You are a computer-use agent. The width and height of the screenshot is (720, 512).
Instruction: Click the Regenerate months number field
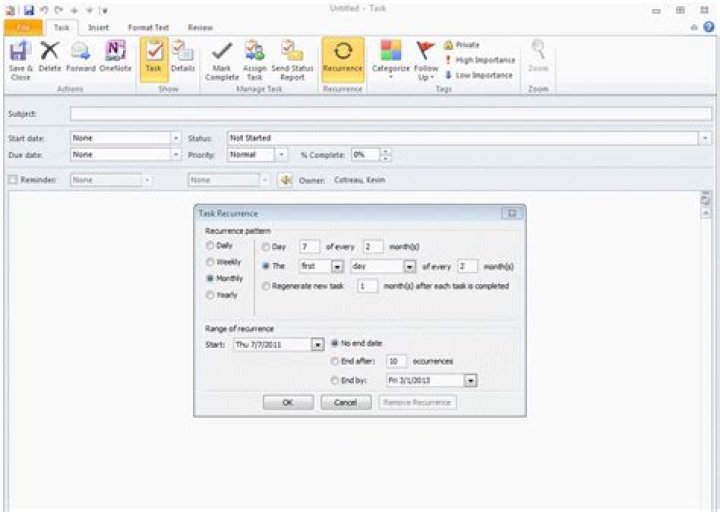click(x=367, y=286)
